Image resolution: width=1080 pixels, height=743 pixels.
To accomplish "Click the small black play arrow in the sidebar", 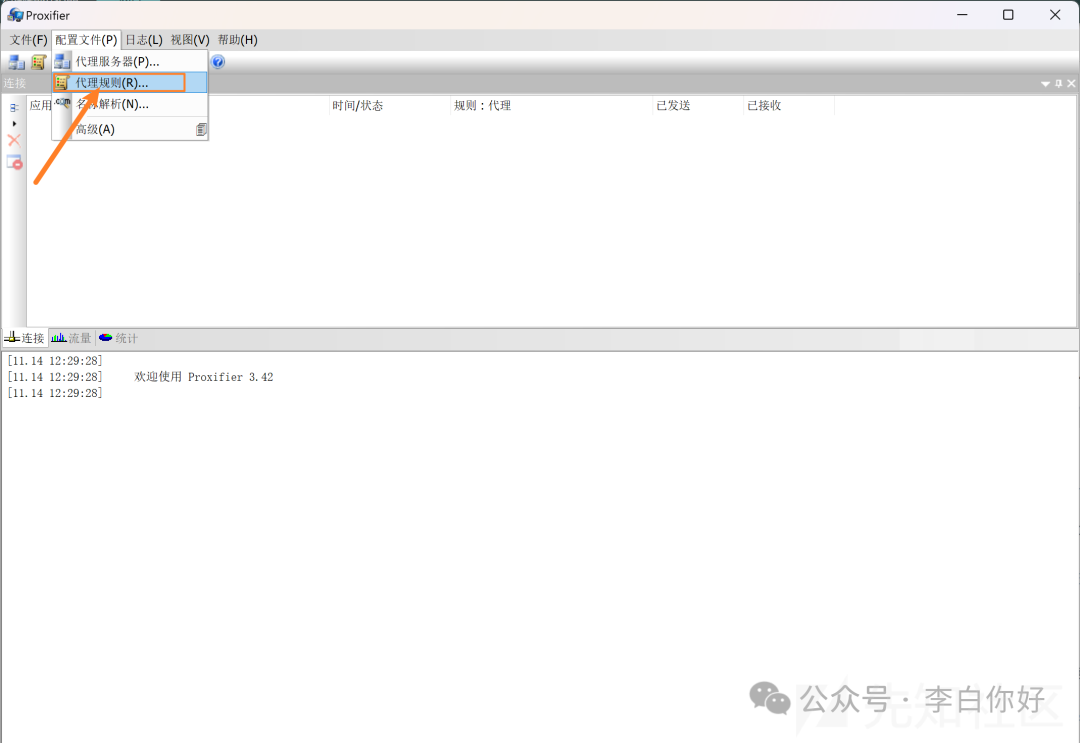I will coord(14,124).
